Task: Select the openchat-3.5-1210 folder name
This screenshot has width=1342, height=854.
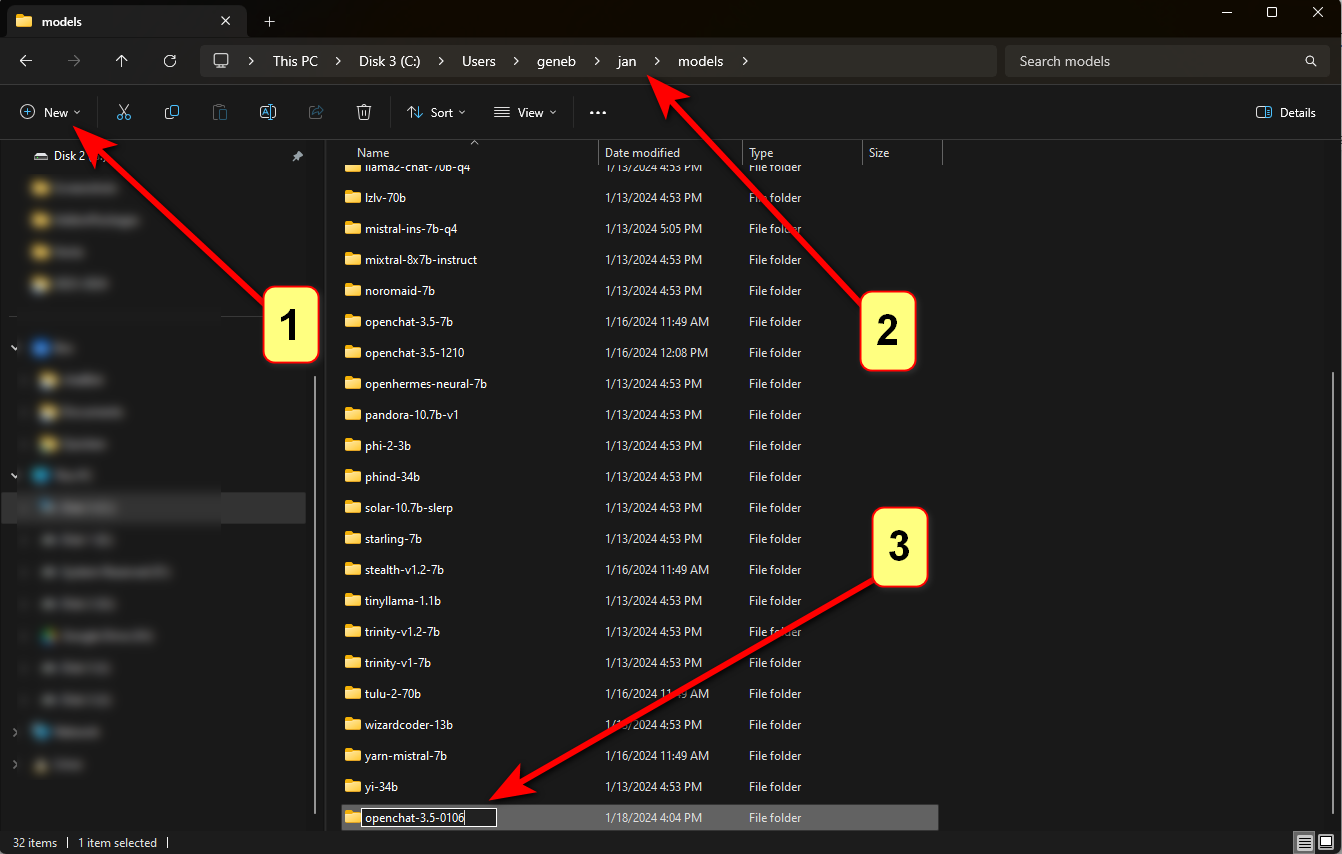Action: [x=415, y=353]
